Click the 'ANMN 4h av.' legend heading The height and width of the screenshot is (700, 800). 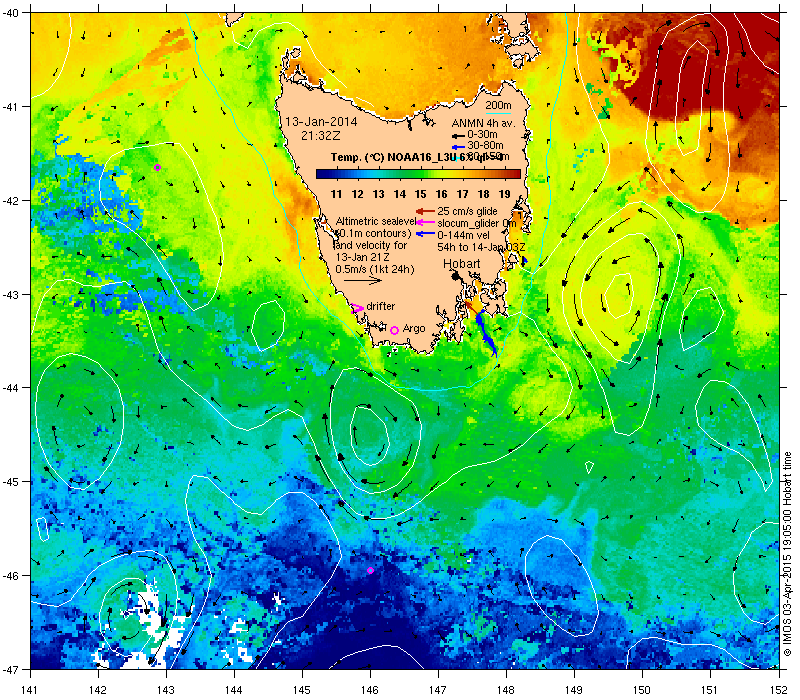click(484, 123)
